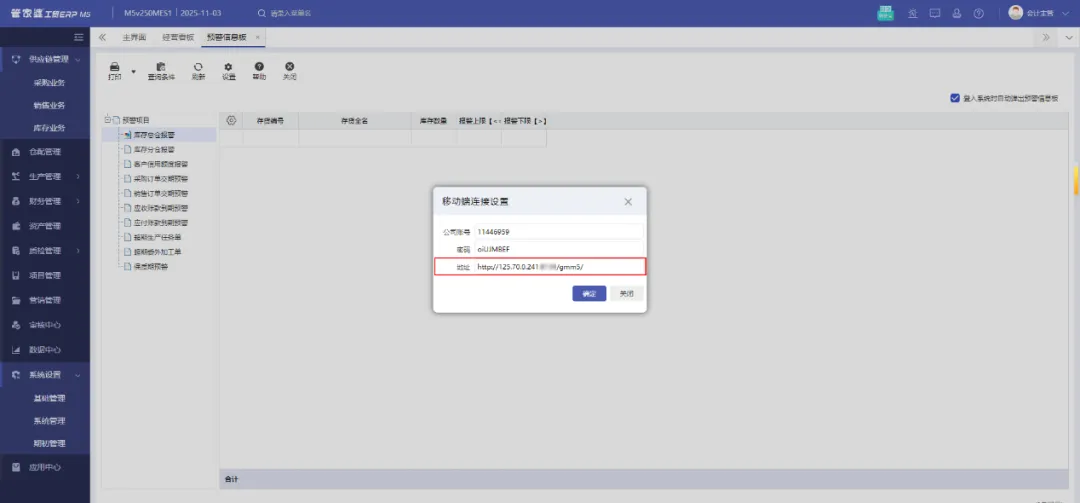The width and height of the screenshot is (1080, 503).
Task: Click the 关闭 (Close) toolbar icon
Action: point(289,70)
